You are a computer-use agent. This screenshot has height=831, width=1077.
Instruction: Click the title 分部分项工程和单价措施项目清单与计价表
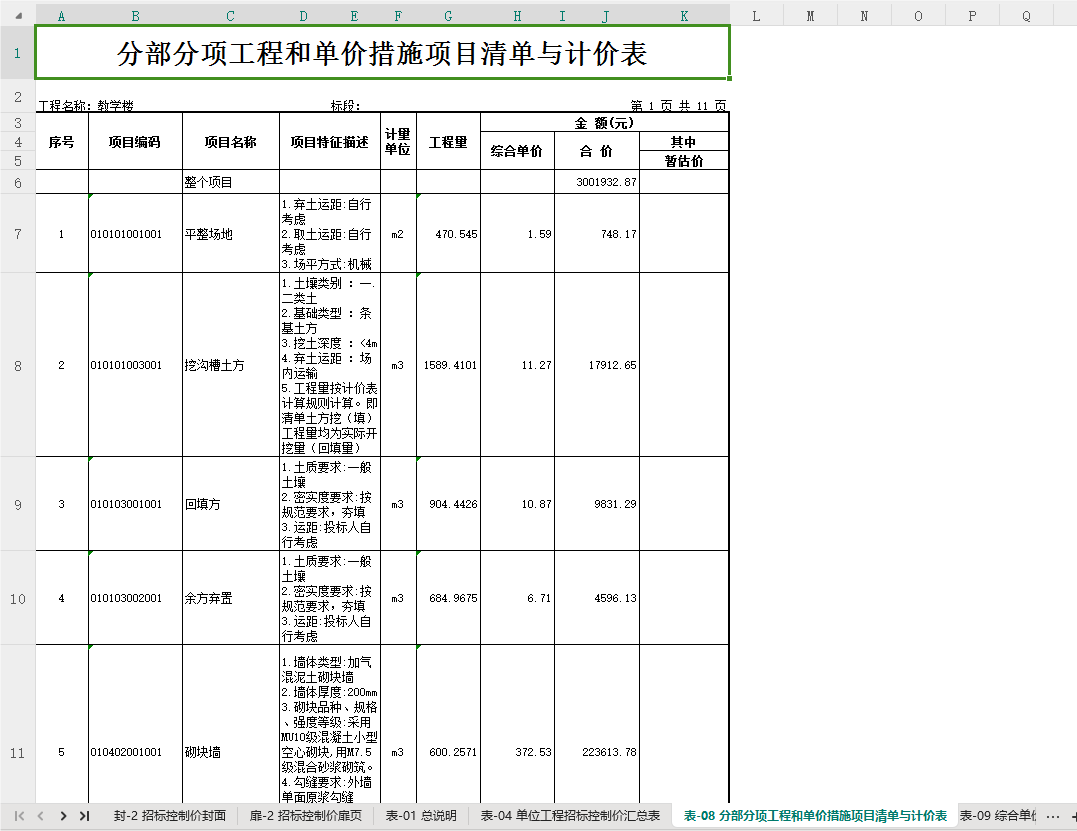coord(382,53)
